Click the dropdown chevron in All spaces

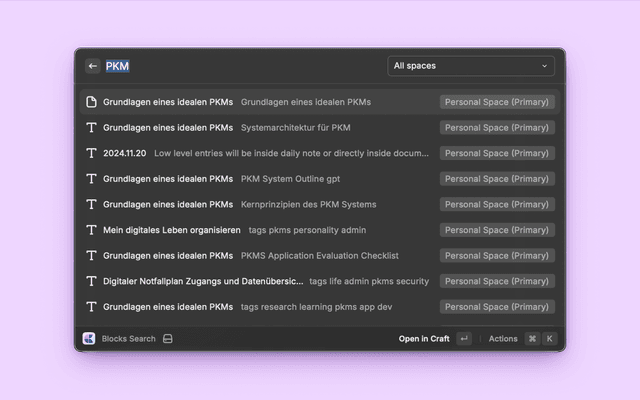tap(545, 66)
